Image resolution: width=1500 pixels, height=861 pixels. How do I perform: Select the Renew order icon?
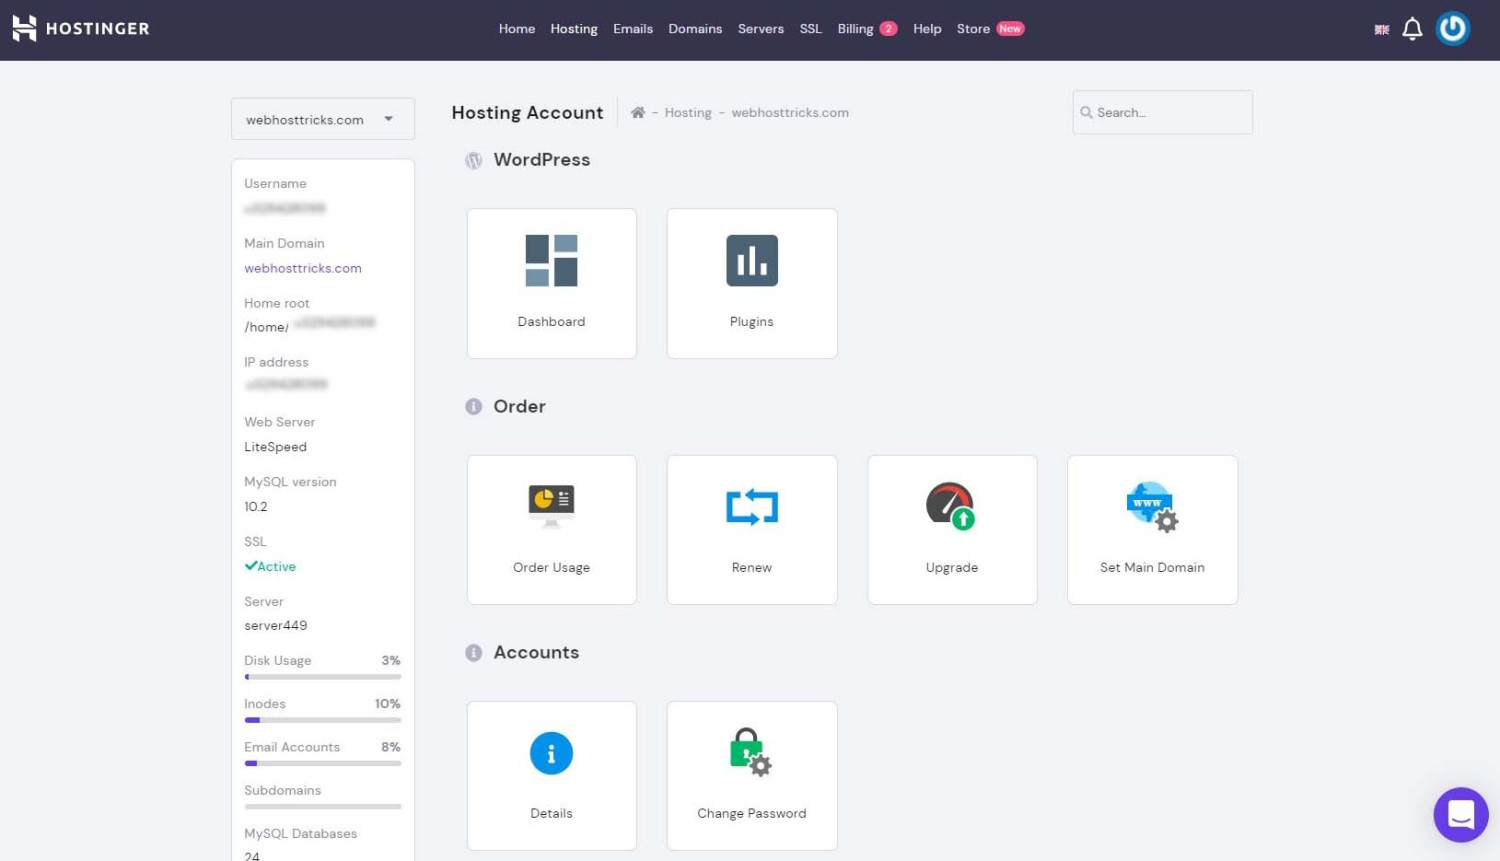pyautogui.click(x=751, y=507)
